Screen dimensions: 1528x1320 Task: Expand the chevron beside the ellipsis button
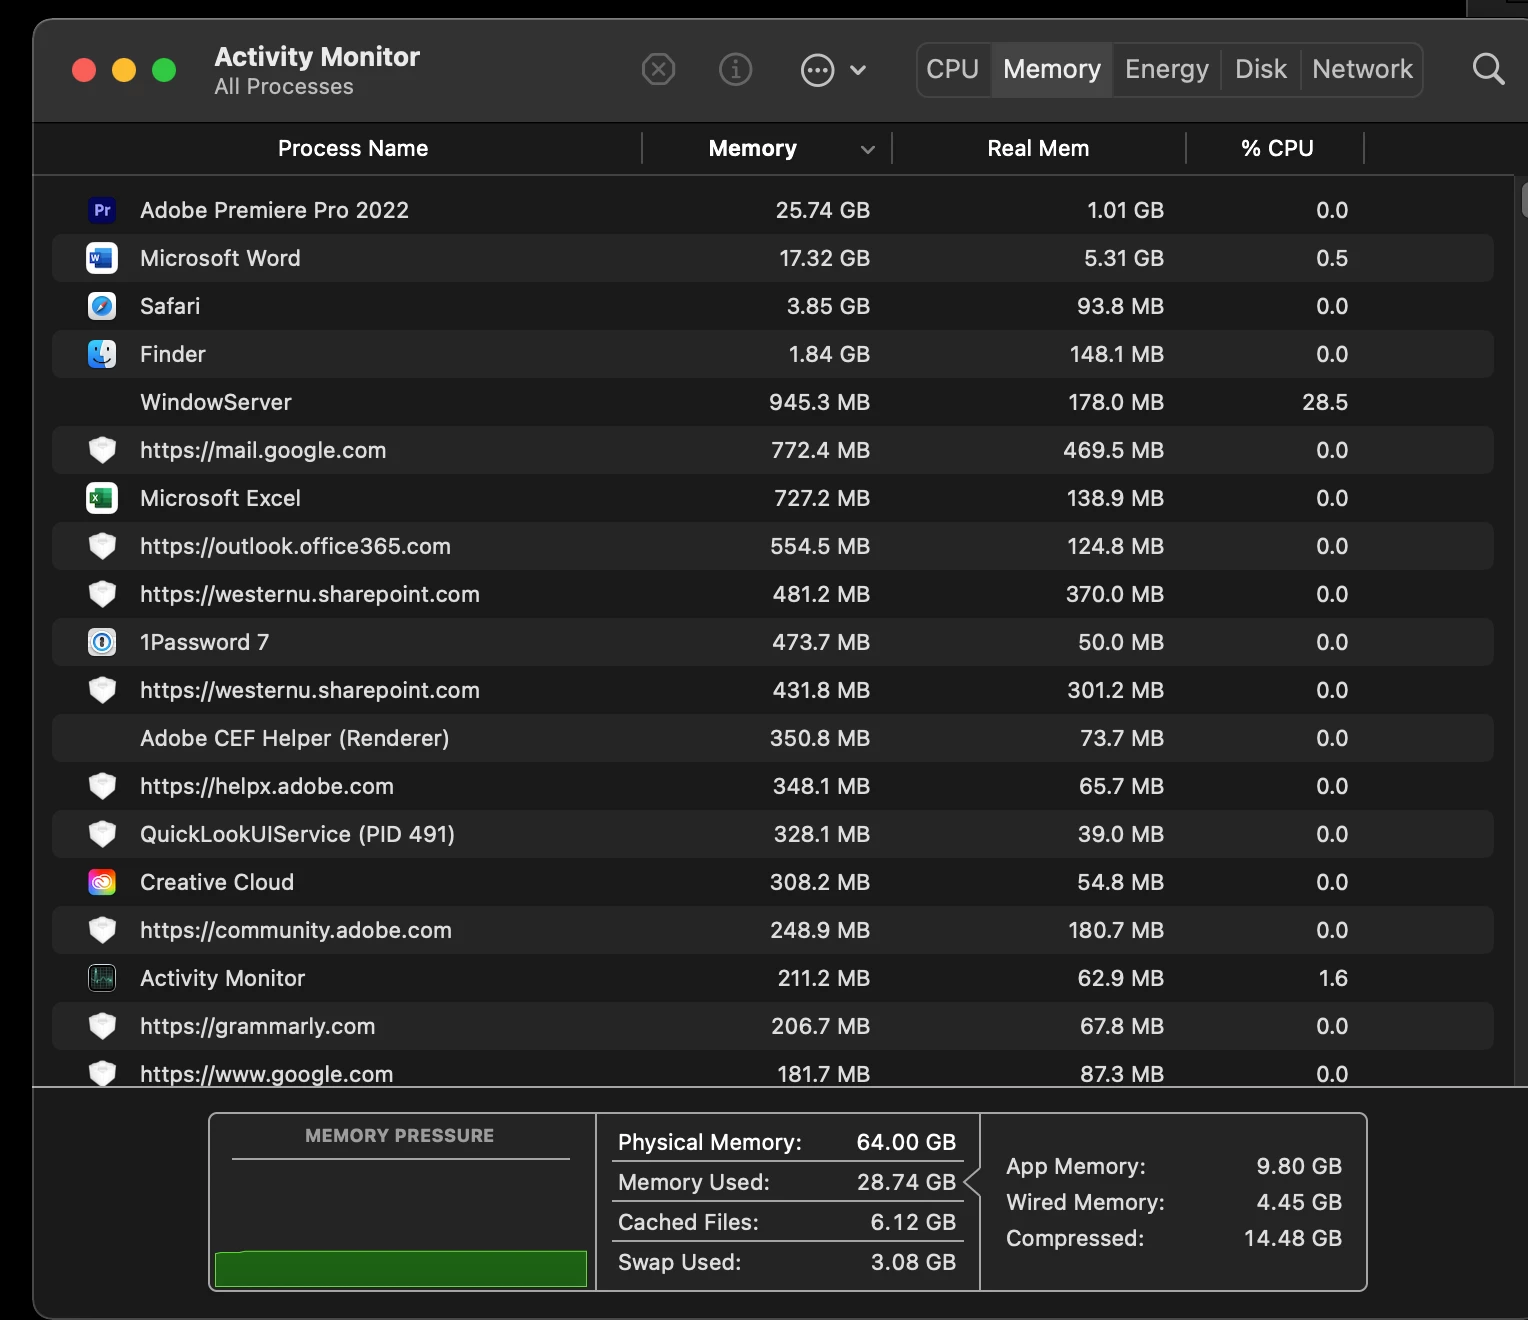coord(858,70)
